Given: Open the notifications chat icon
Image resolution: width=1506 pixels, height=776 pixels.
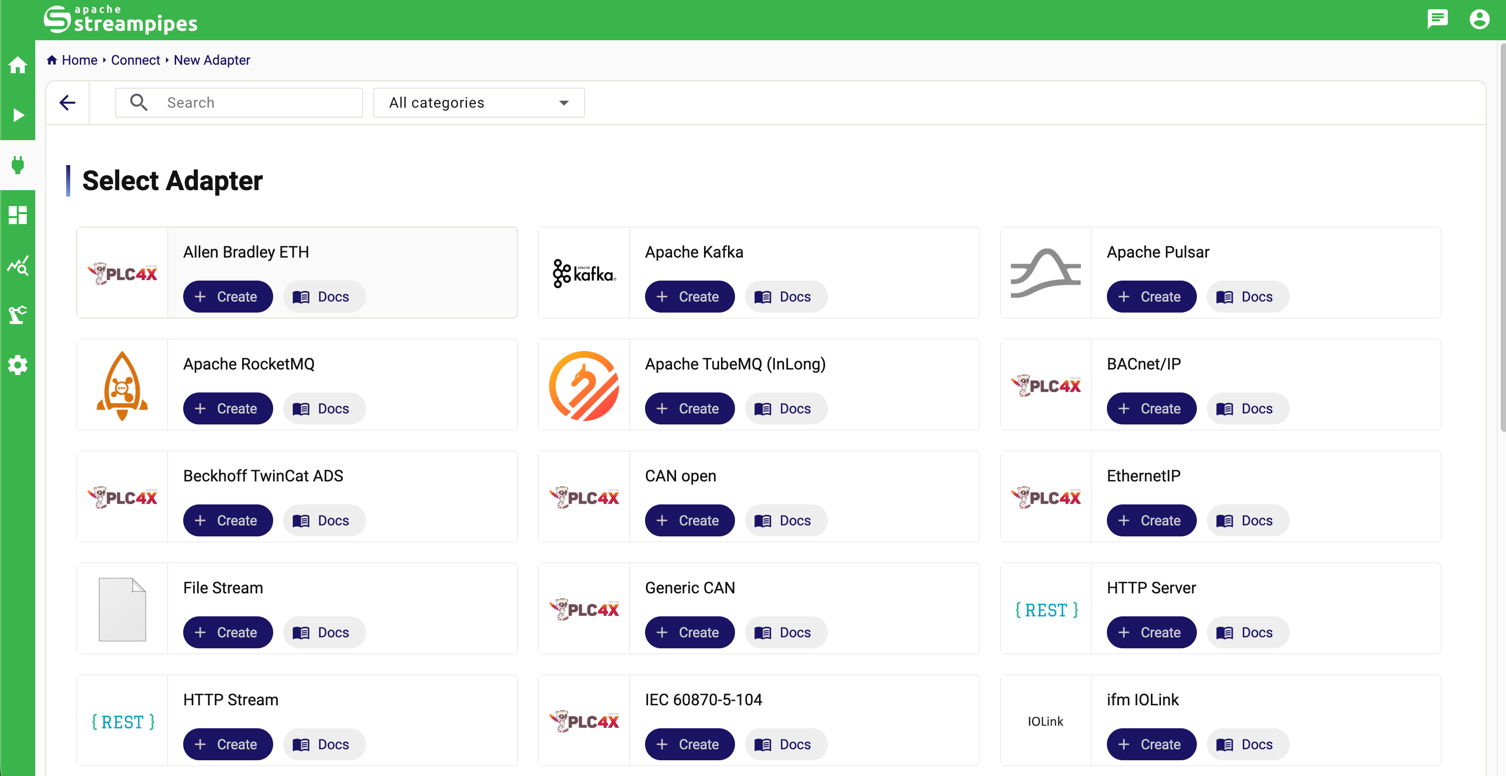Looking at the screenshot, I should (1437, 19).
